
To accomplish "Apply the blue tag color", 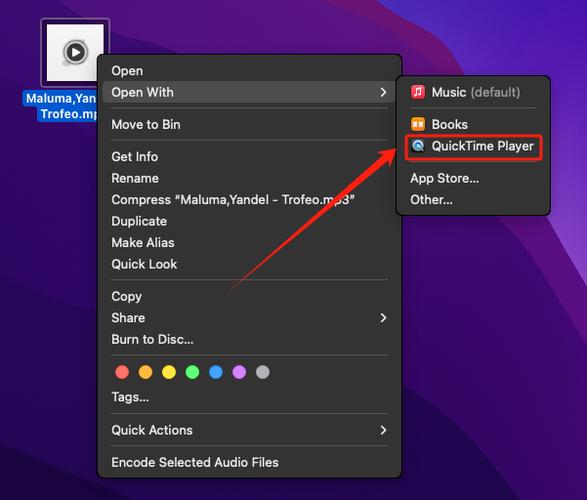I will 216,372.
